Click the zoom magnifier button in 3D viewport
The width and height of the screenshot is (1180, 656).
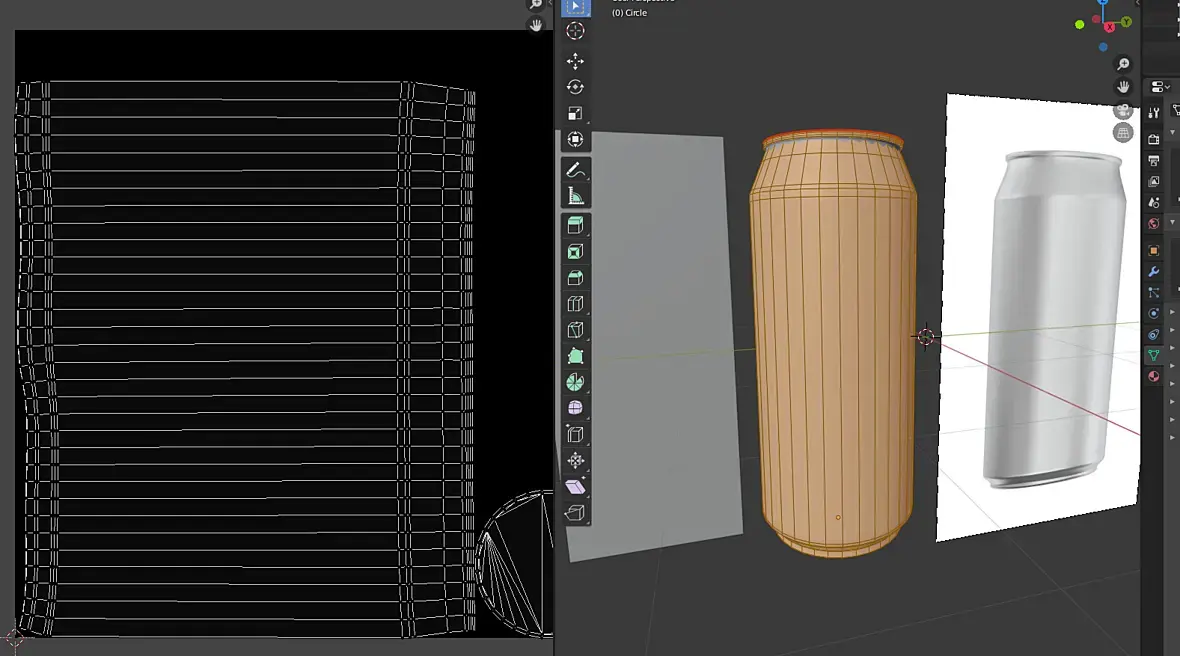coord(1124,64)
